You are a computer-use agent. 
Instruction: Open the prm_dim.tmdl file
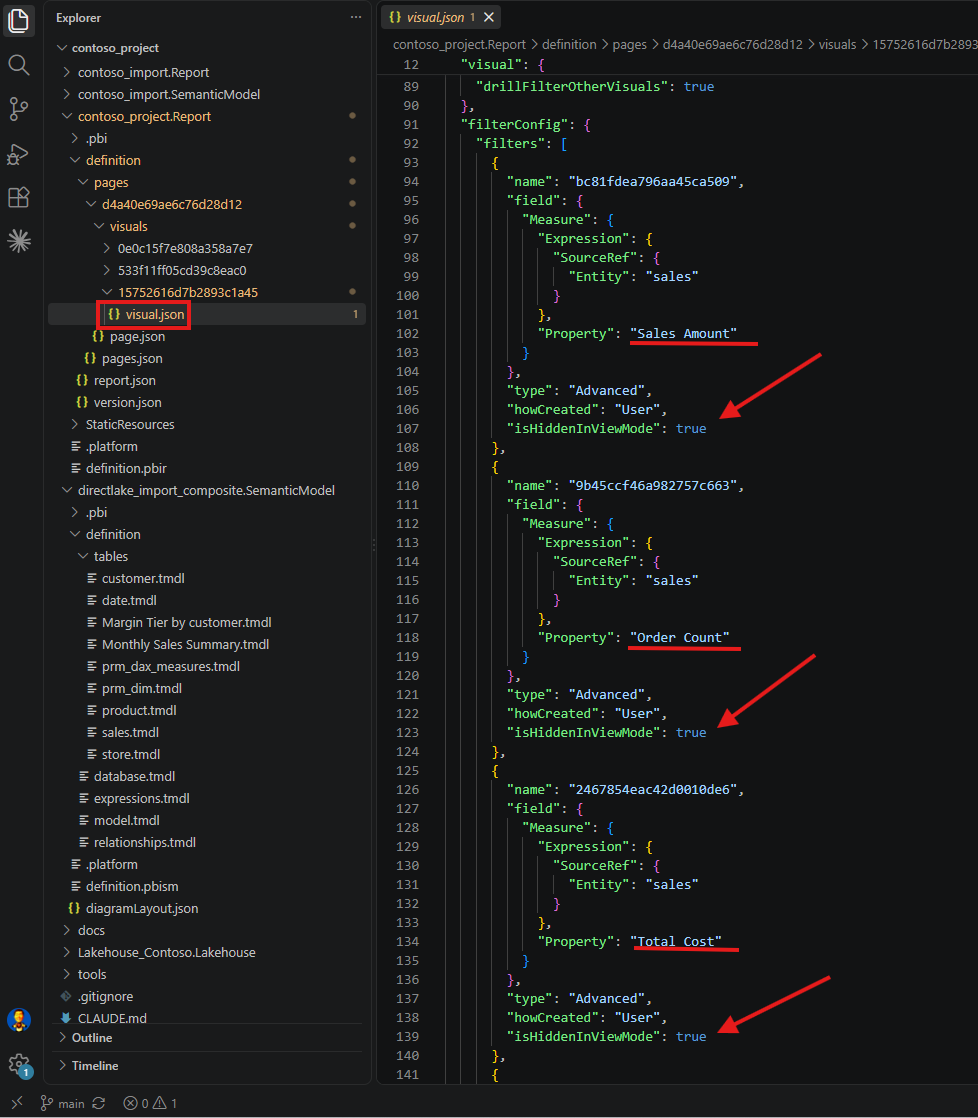(141, 689)
